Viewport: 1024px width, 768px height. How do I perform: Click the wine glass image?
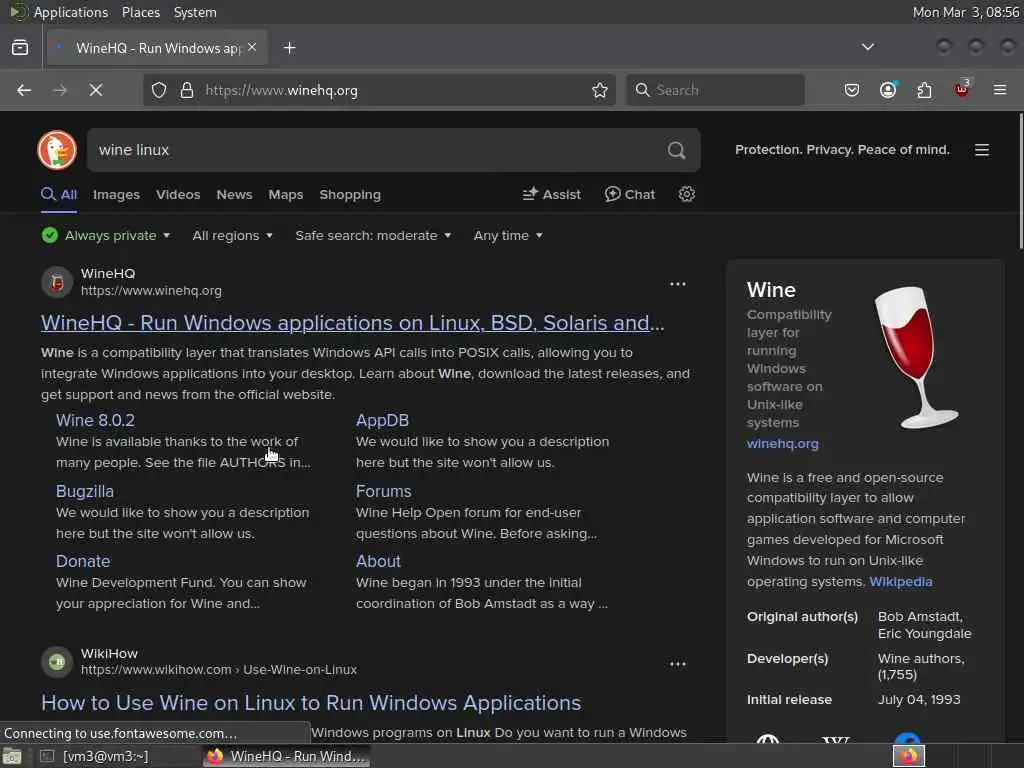[x=916, y=357]
